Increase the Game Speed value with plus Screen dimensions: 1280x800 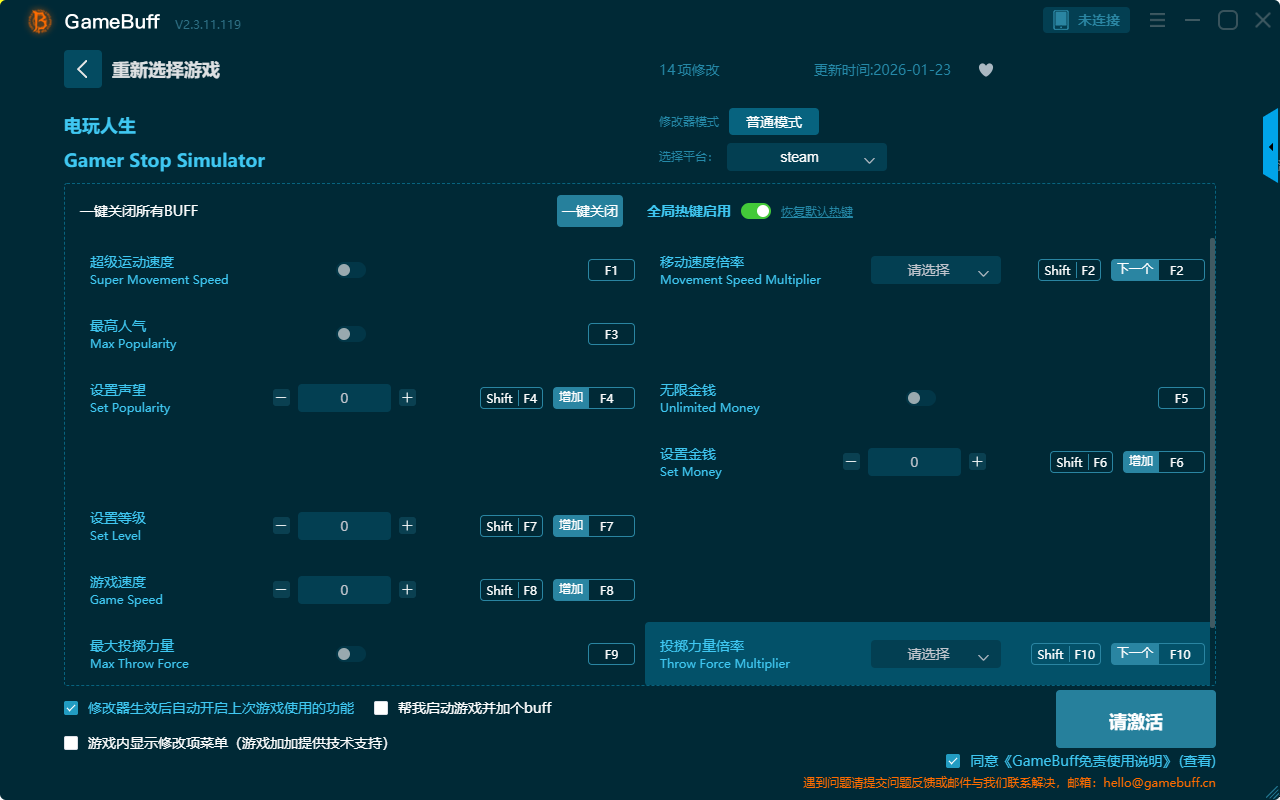tap(407, 590)
